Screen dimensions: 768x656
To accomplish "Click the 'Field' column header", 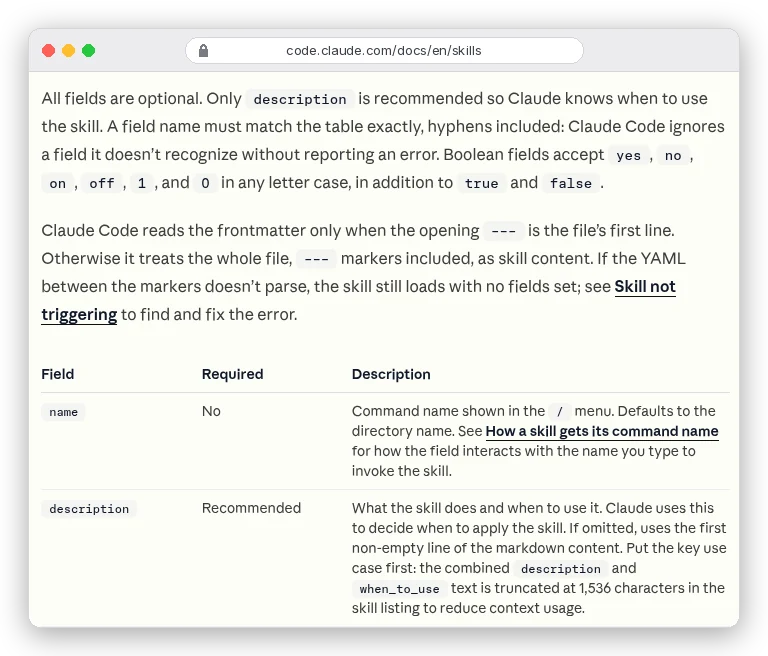I will [x=58, y=374].
